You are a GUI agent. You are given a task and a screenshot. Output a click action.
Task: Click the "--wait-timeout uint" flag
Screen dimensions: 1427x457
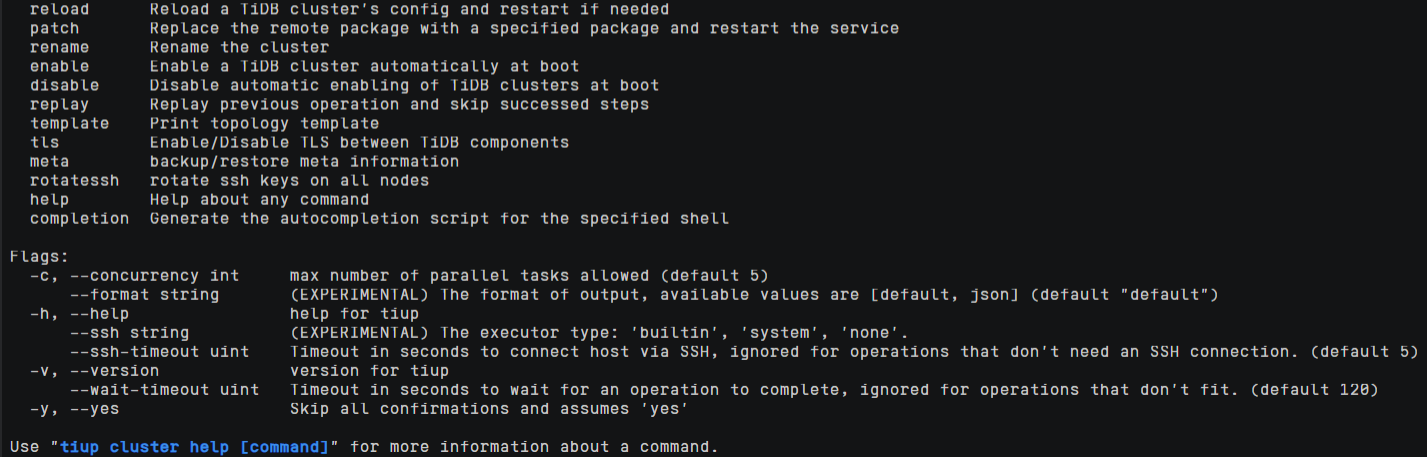164,389
